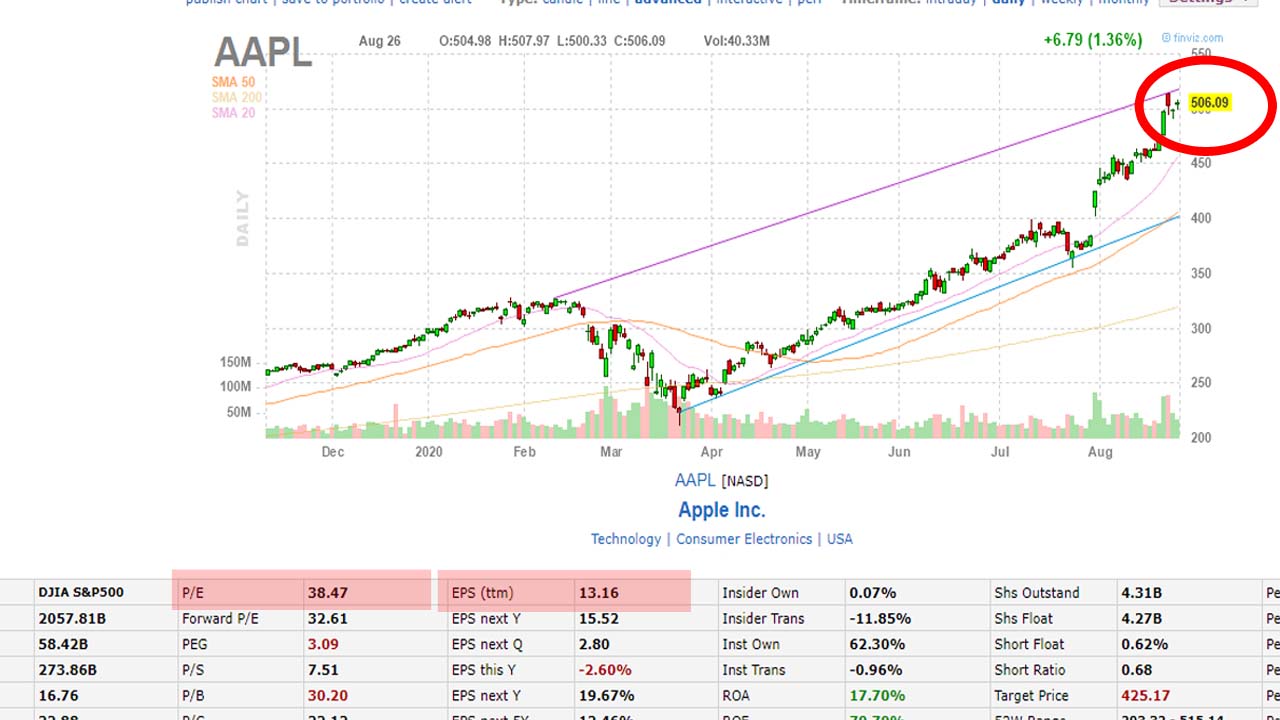The image size is (1280, 720).
Task: Click the +6.79 (1.36%) change value
Action: 1092,40
